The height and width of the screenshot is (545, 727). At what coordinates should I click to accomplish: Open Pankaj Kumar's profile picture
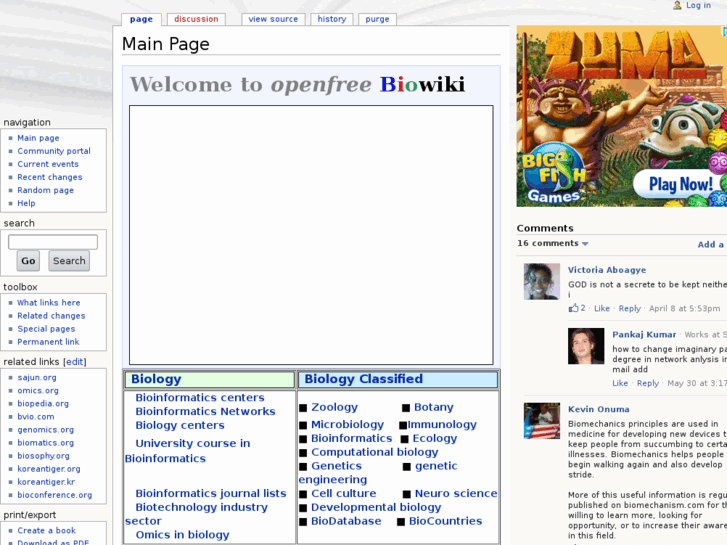pos(586,346)
